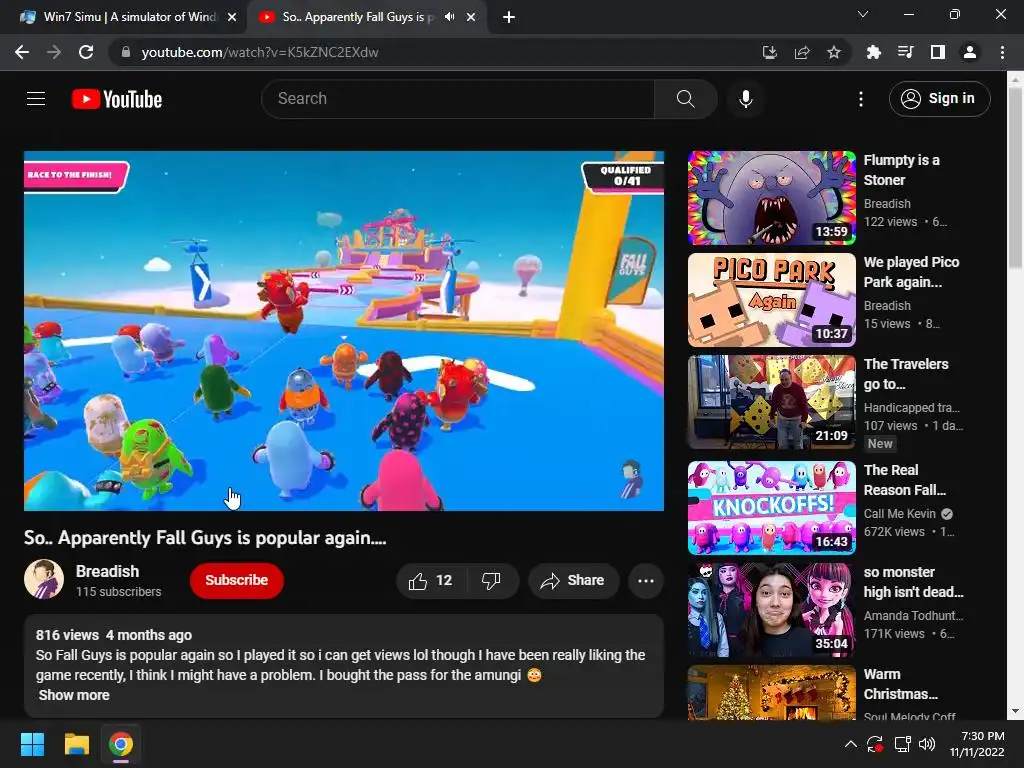
Task: Go forward in browser history
Action: tap(54, 52)
